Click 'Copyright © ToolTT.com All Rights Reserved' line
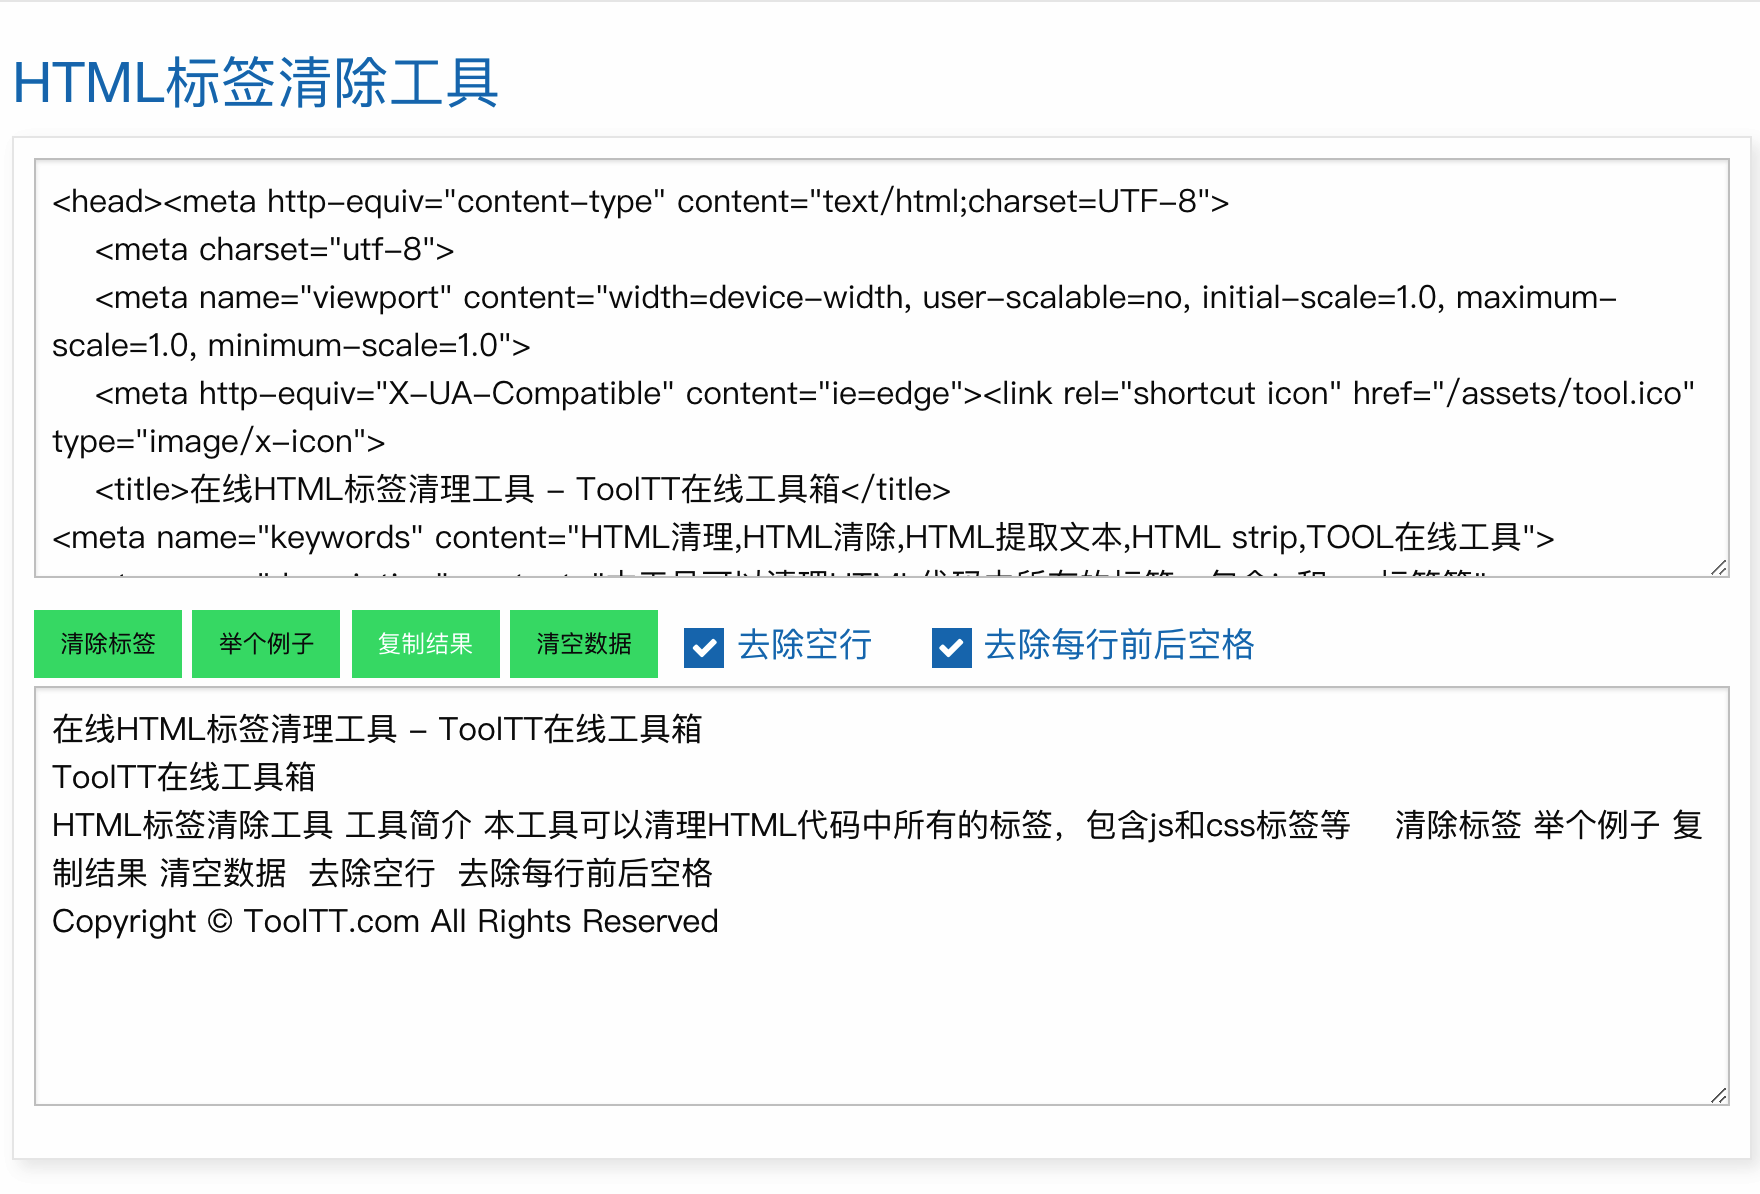The image size is (1760, 1194). pyautogui.click(x=385, y=921)
